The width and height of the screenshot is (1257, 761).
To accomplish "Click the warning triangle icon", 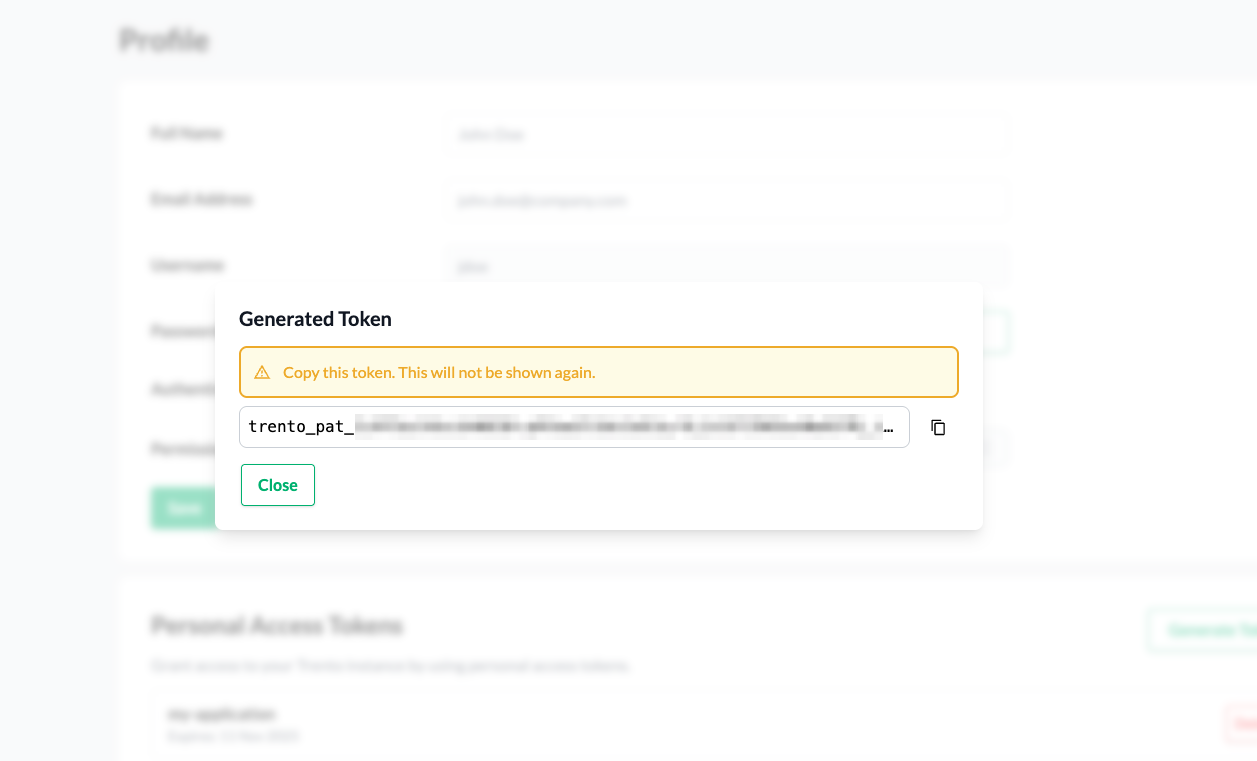I will (x=262, y=372).
